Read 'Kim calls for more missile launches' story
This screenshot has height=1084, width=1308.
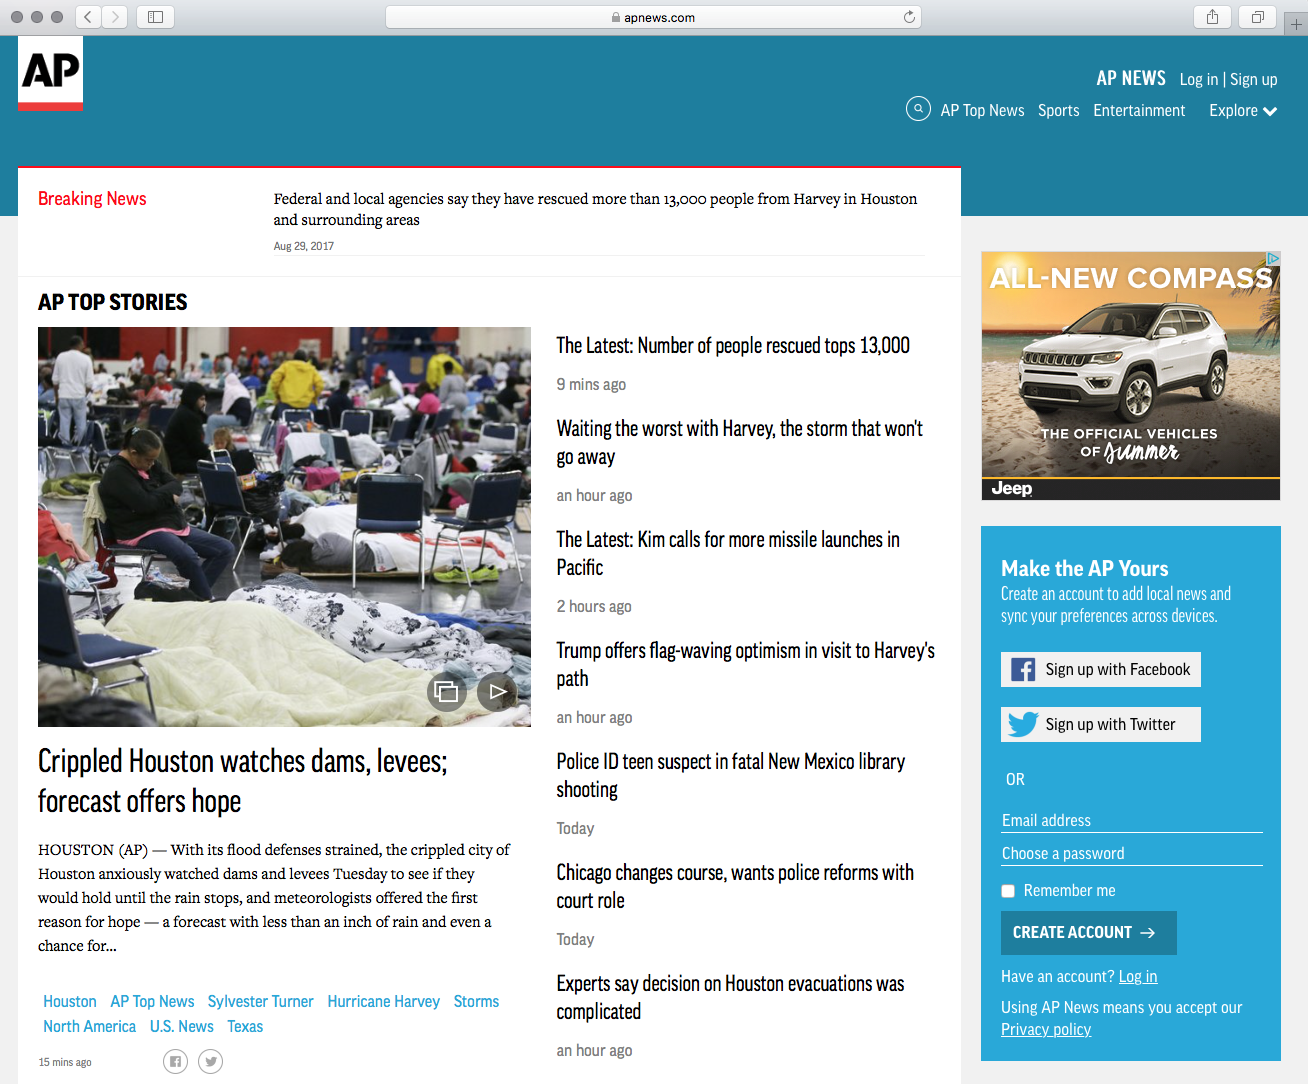tap(728, 554)
